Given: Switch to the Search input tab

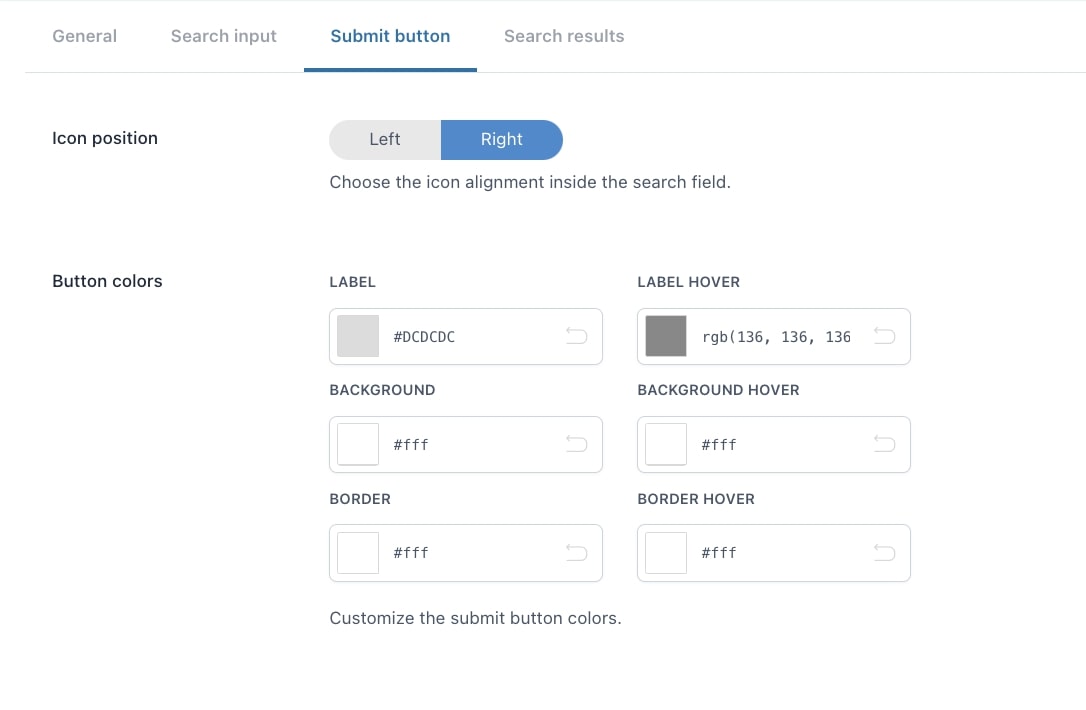Looking at the screenshot, I should point(224,36).
